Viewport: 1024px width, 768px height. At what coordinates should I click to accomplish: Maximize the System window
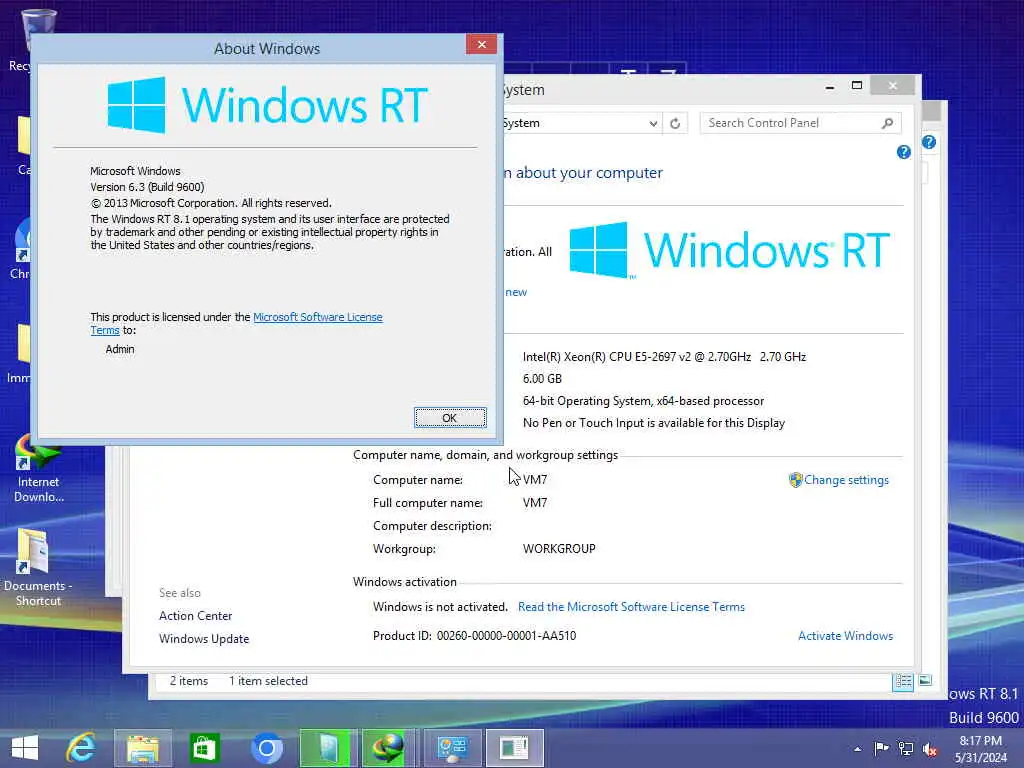[x=857, y=86]
